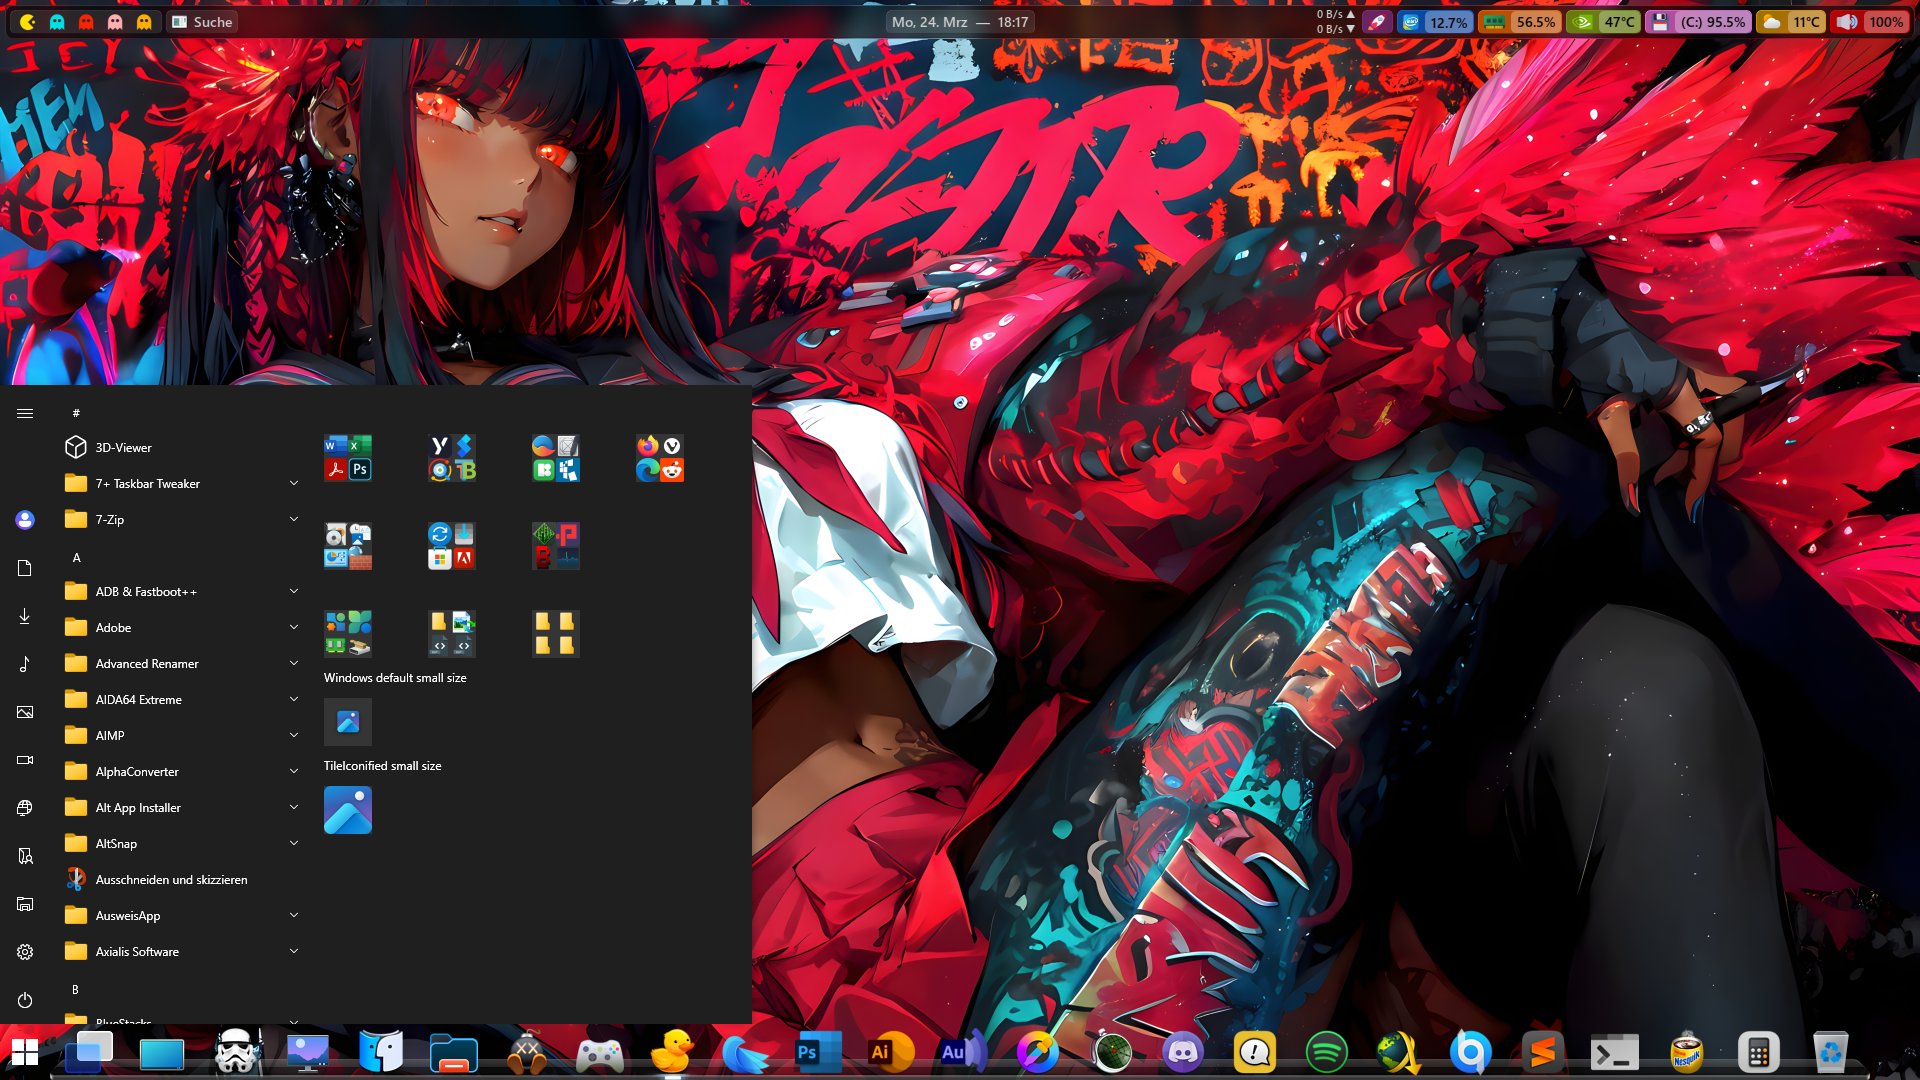Expand the 7+ Taskbar Tweaker folder
Image resolution: width=1920 pixels, height=1080 pixels.
294,483
